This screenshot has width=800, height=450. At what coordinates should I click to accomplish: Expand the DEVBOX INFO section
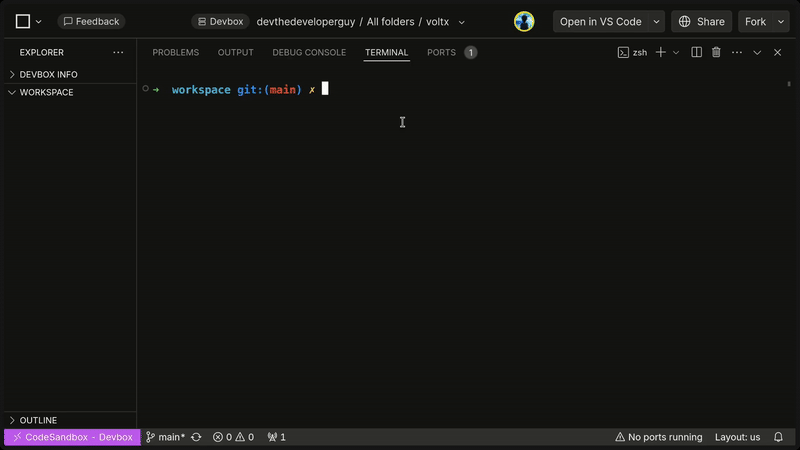(70, 74)
